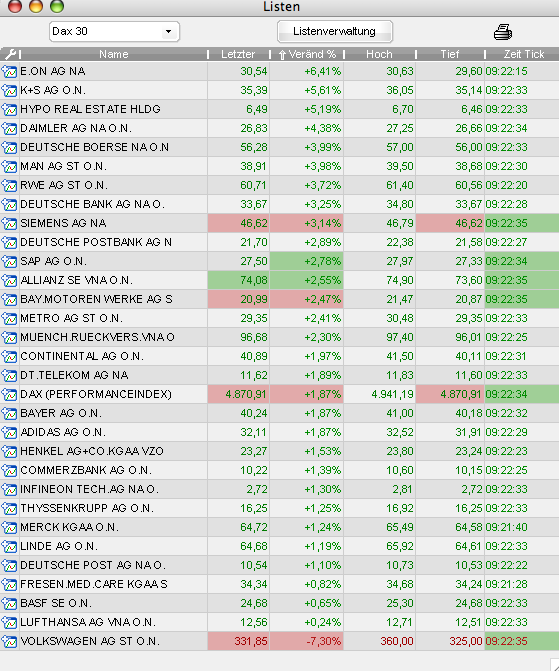Open chart icon for E.ON AG NA
Image resolution: width=559 pixels, height=671 pixels.
click(9, 71)
